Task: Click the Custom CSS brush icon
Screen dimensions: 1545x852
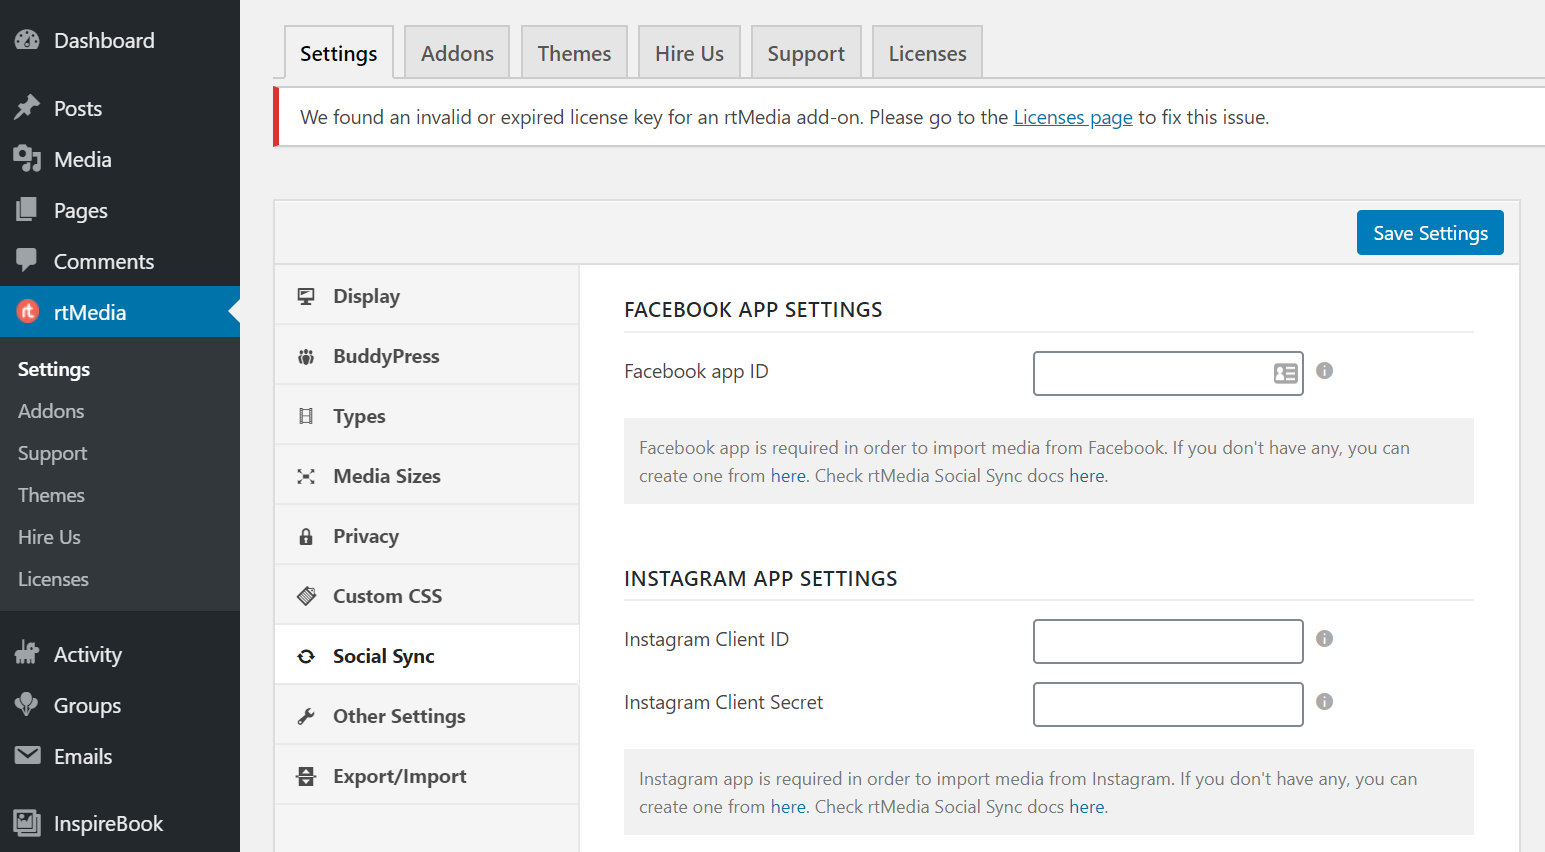Action: pyautogui.click(x=306, y=596)
